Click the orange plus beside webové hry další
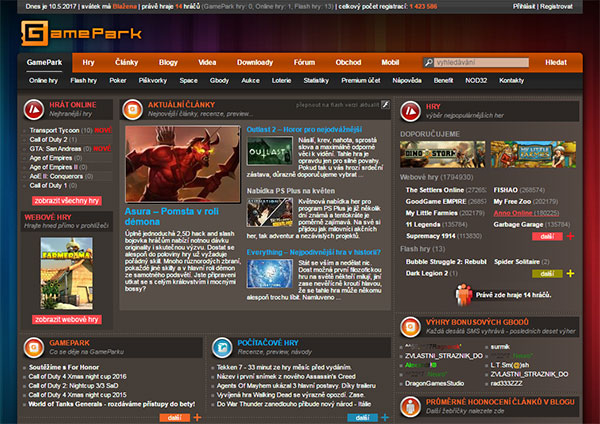This screenshot has width=600, height=424. pos(570,236)
